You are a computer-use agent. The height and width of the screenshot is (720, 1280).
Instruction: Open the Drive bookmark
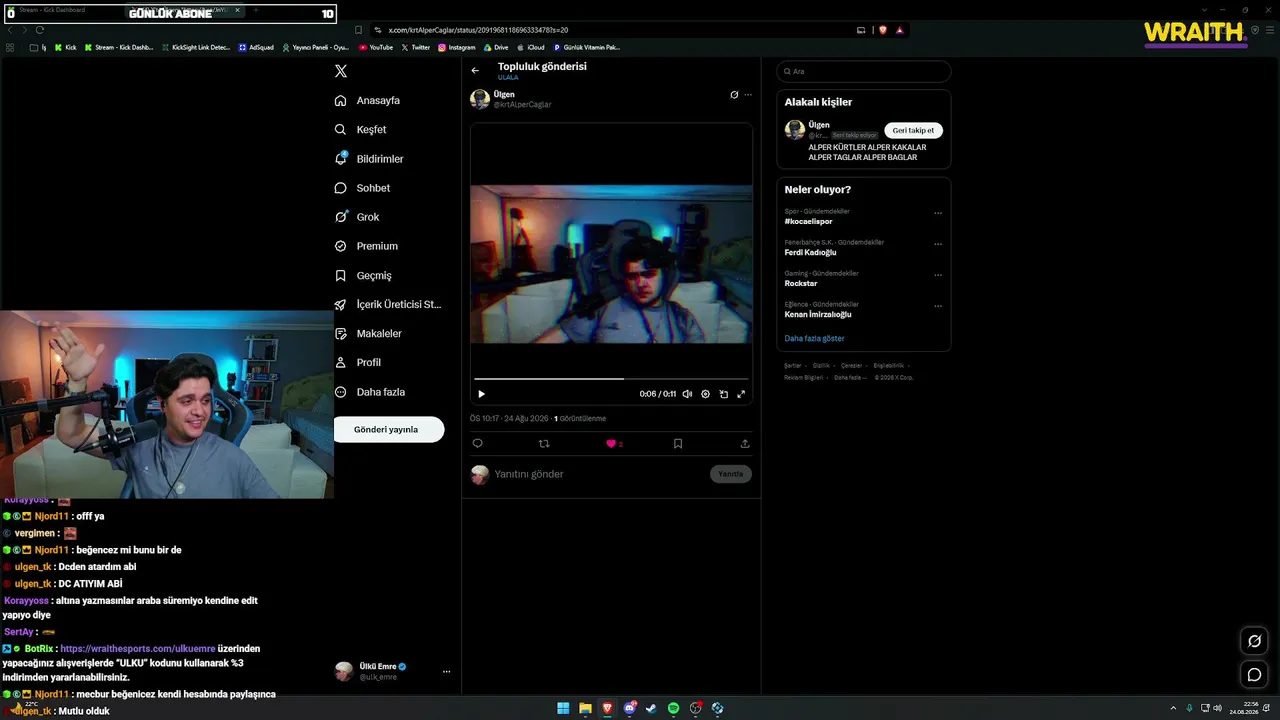click(x=496, y=47)
